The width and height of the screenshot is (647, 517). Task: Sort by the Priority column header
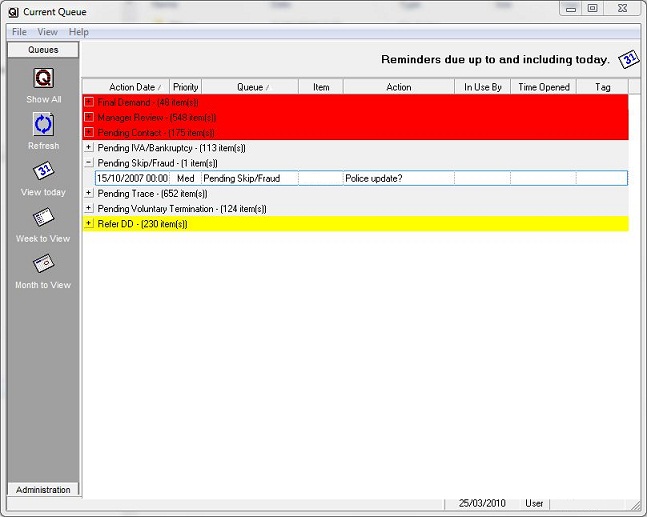185,87
